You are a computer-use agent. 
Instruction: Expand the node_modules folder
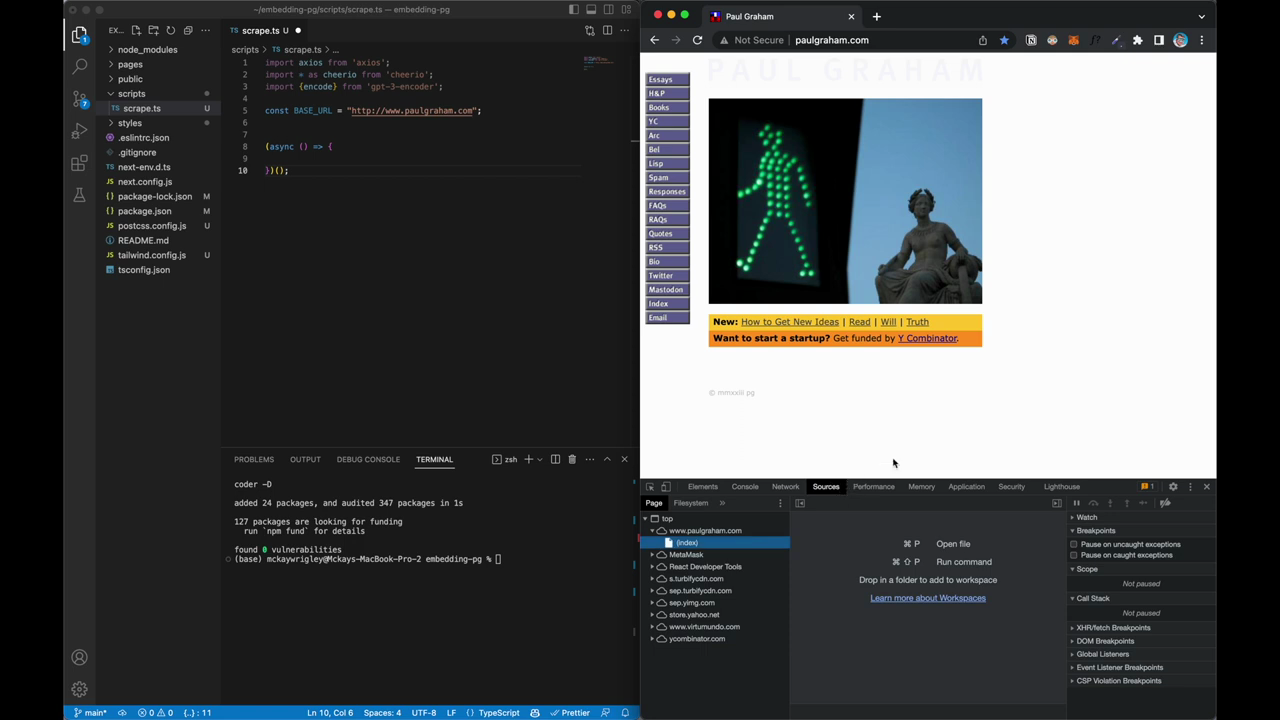pos(147,49)
